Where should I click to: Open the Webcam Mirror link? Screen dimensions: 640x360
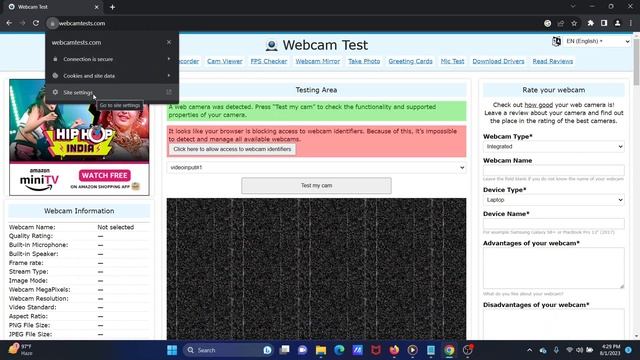tap(318, 61)
